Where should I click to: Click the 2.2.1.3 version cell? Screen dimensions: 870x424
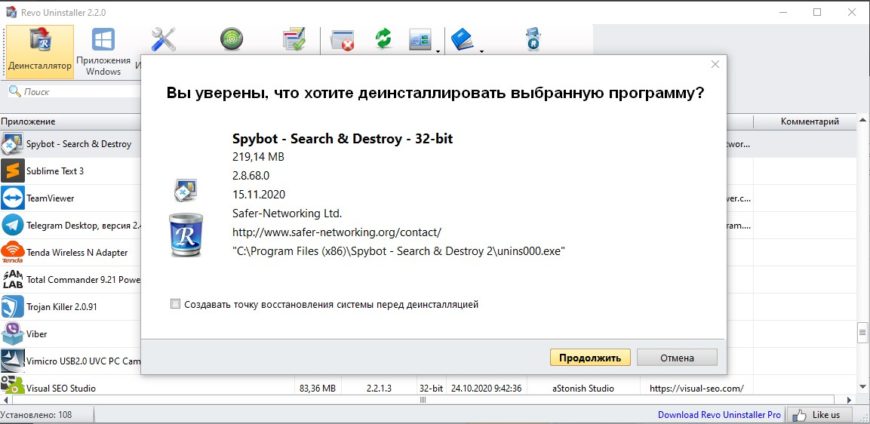379,388
